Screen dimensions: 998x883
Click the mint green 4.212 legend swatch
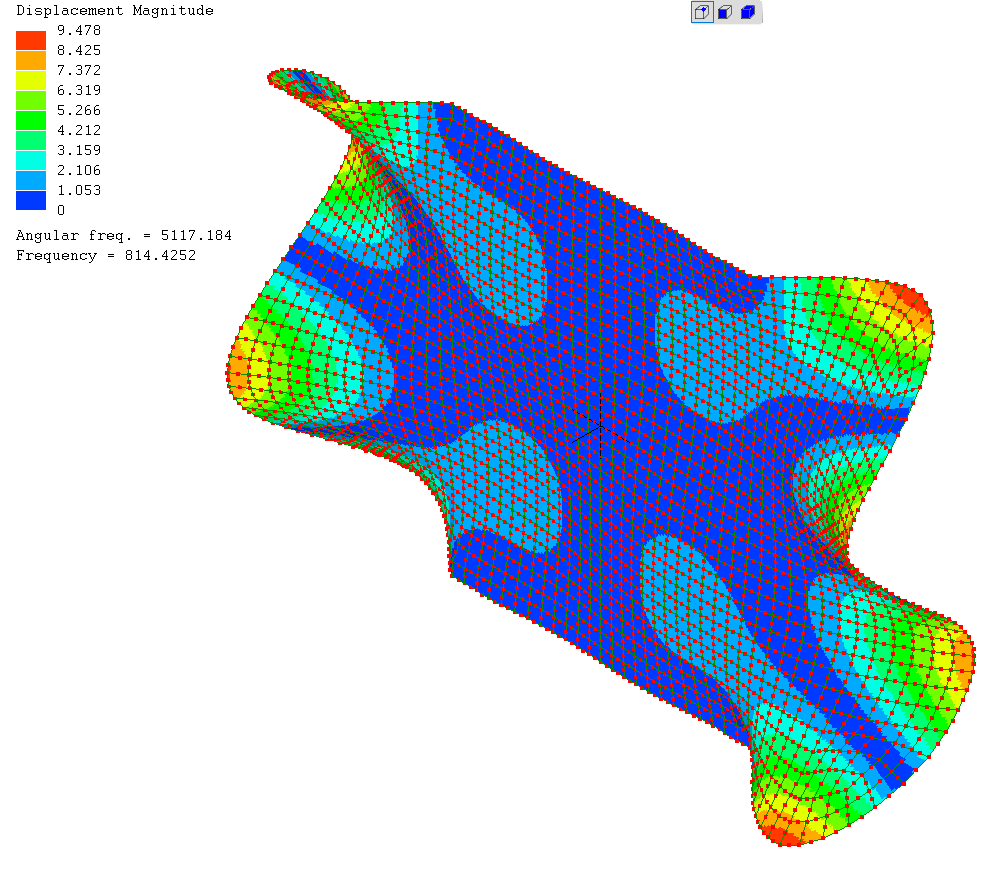(x=31, y=140)
